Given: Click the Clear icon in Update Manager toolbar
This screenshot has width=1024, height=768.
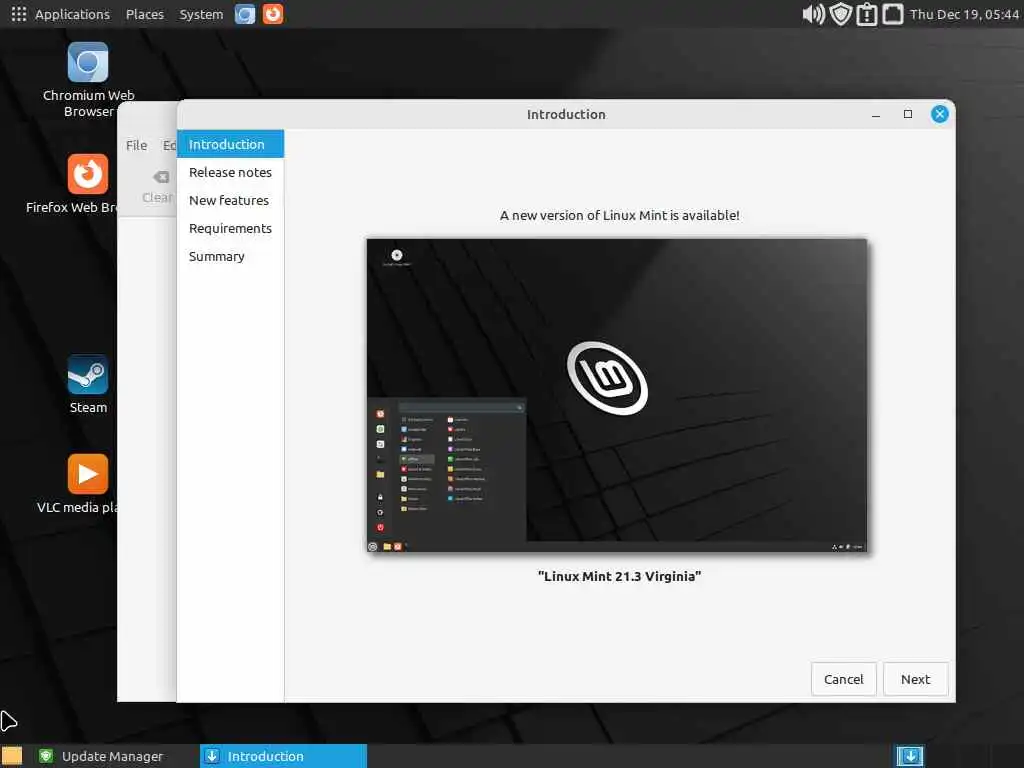Looking at the screenshot, I should (x=161, y=177).
